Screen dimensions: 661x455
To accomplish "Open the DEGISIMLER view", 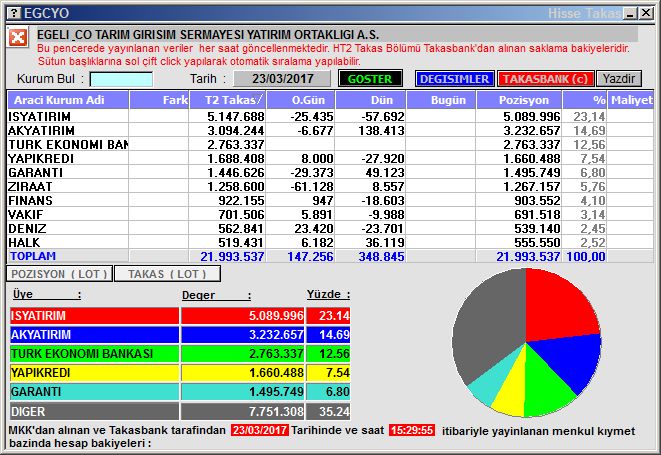I will (x=454, y=79).
